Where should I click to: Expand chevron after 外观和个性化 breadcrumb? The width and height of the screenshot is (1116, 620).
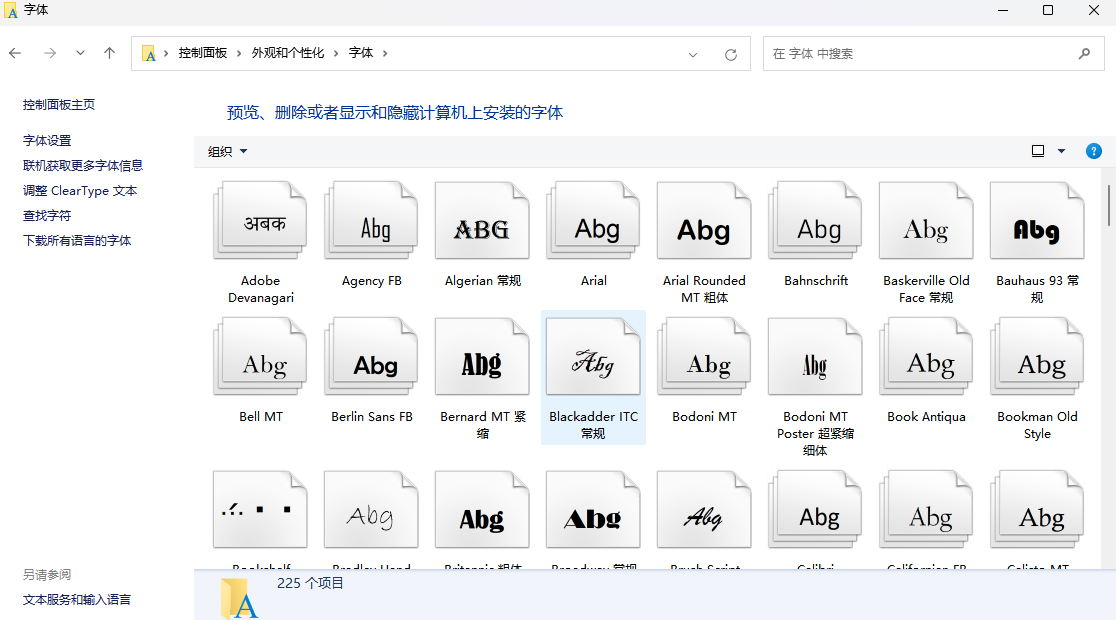pos(336,53)
